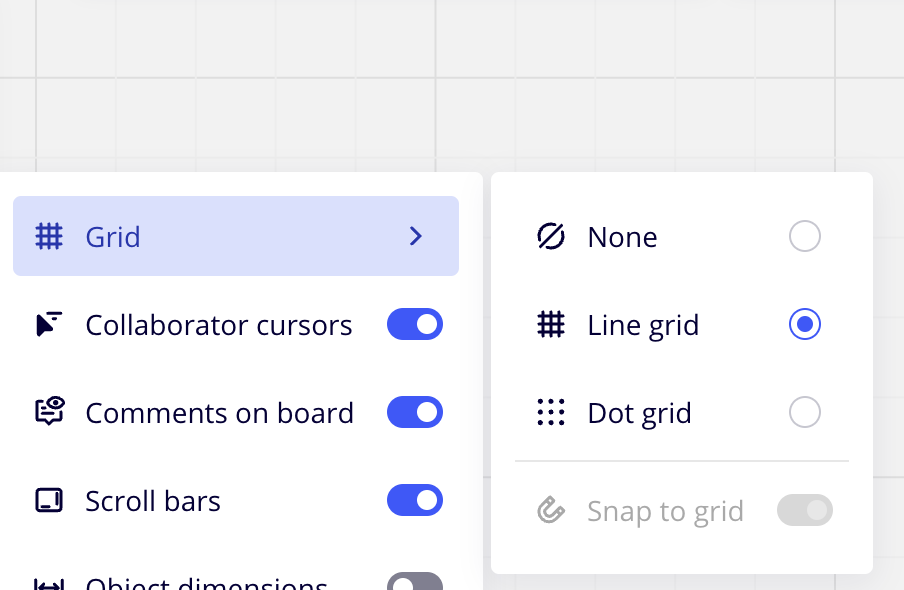Click the Object dimensions icon
904x590 pixels.
[49, 583]
